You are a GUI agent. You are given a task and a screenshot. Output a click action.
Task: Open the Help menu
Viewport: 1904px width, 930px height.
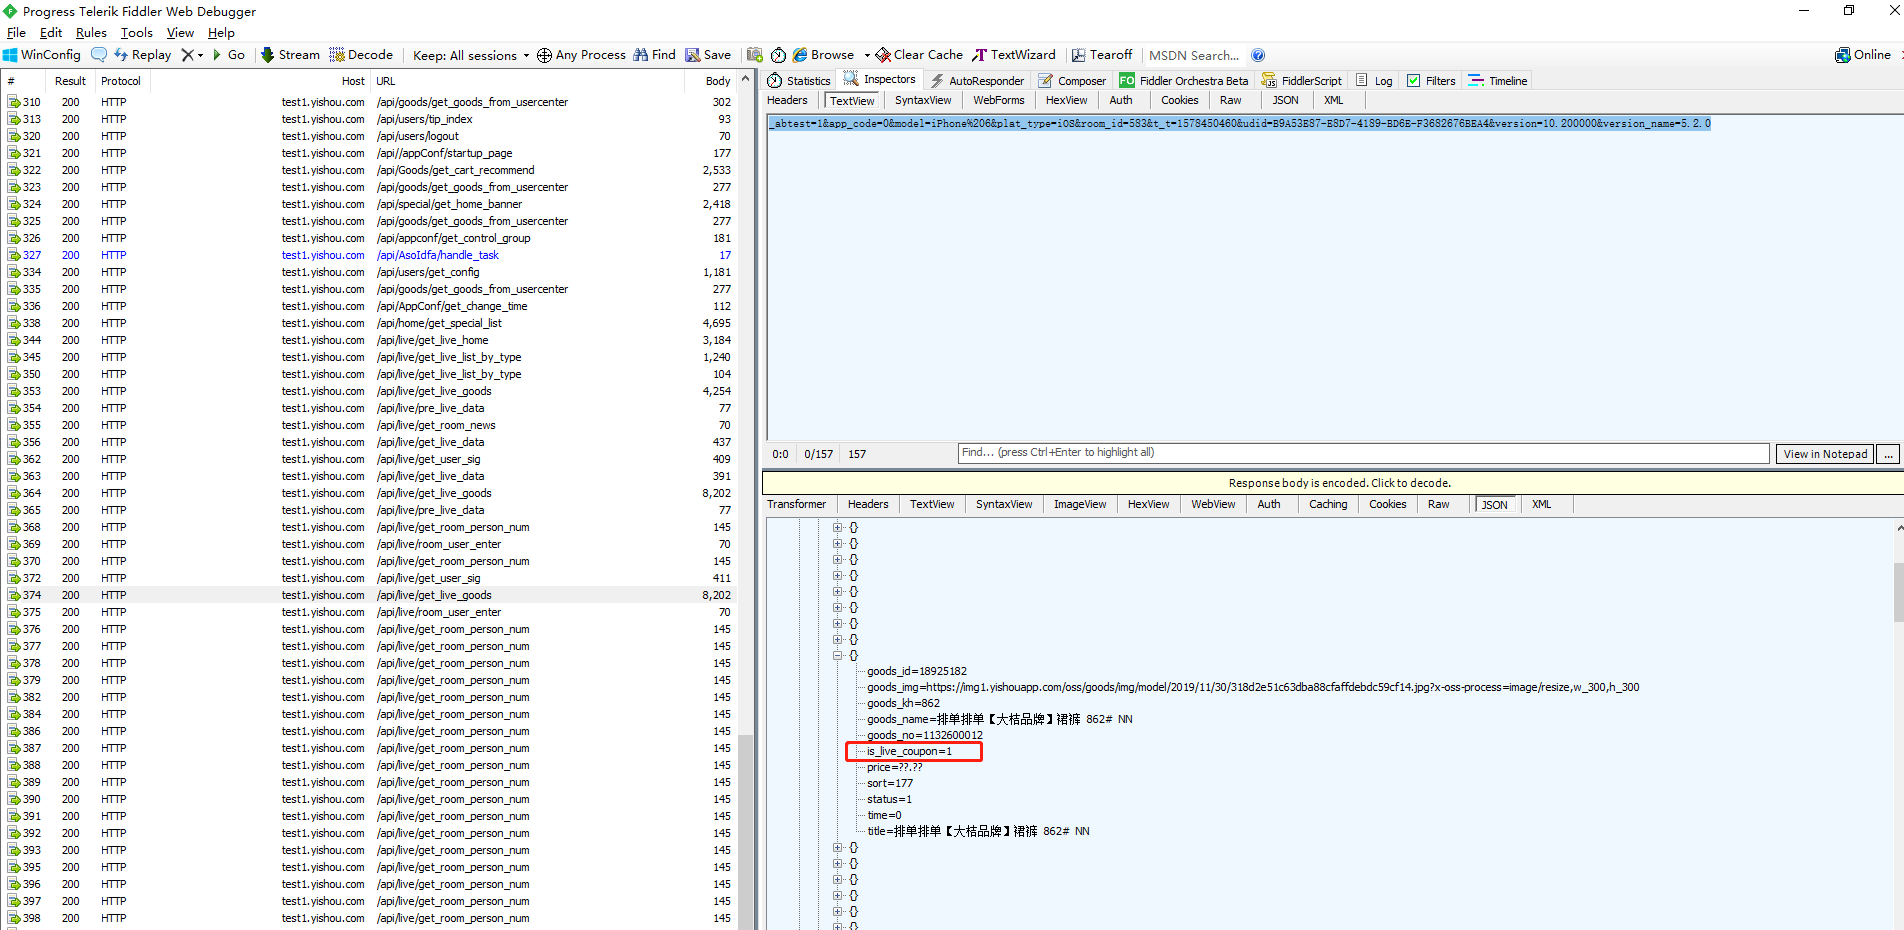pyautogui.click(x=221, y=33)
